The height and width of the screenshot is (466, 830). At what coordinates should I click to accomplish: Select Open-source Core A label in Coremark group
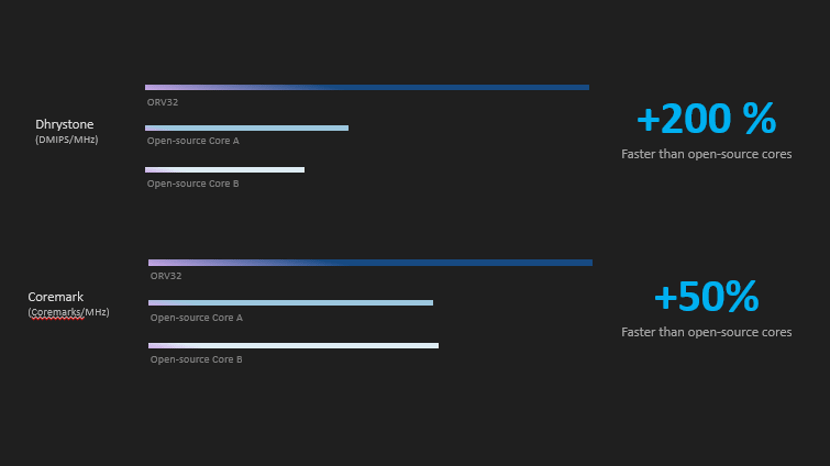point(196,318)
